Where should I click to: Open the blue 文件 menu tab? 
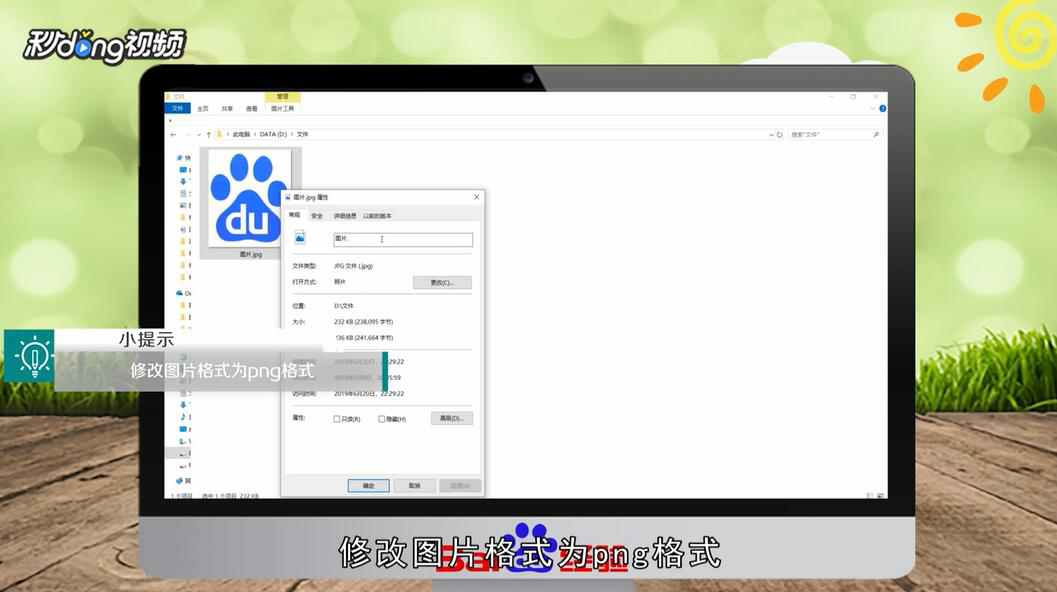click(x=177, y=108)
